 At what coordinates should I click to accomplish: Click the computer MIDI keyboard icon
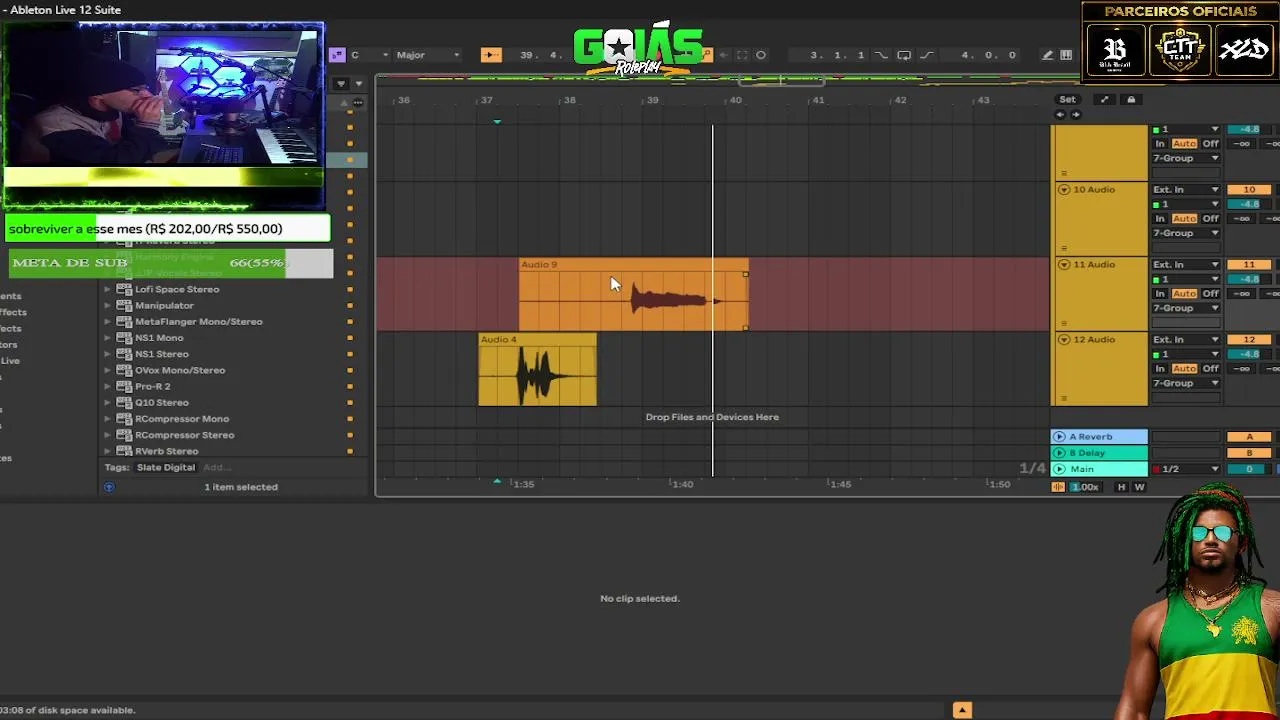pos(1066,55)
